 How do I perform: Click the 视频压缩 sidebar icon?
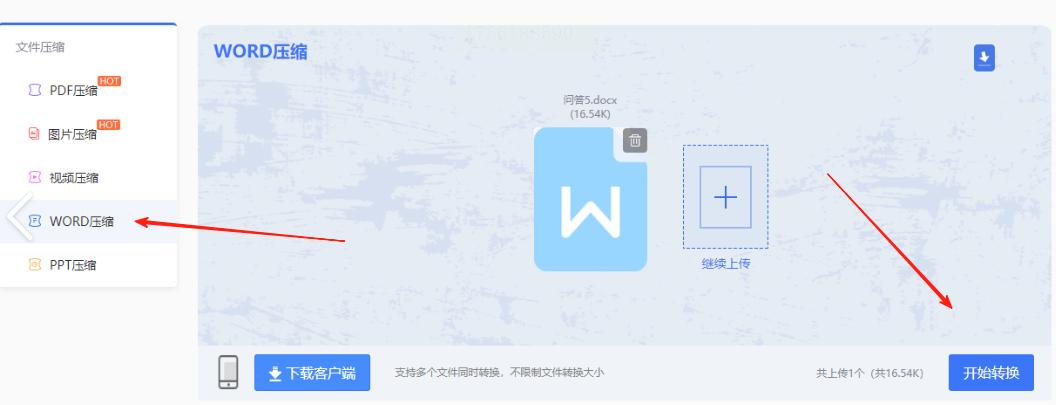click(x=34, y=177)
